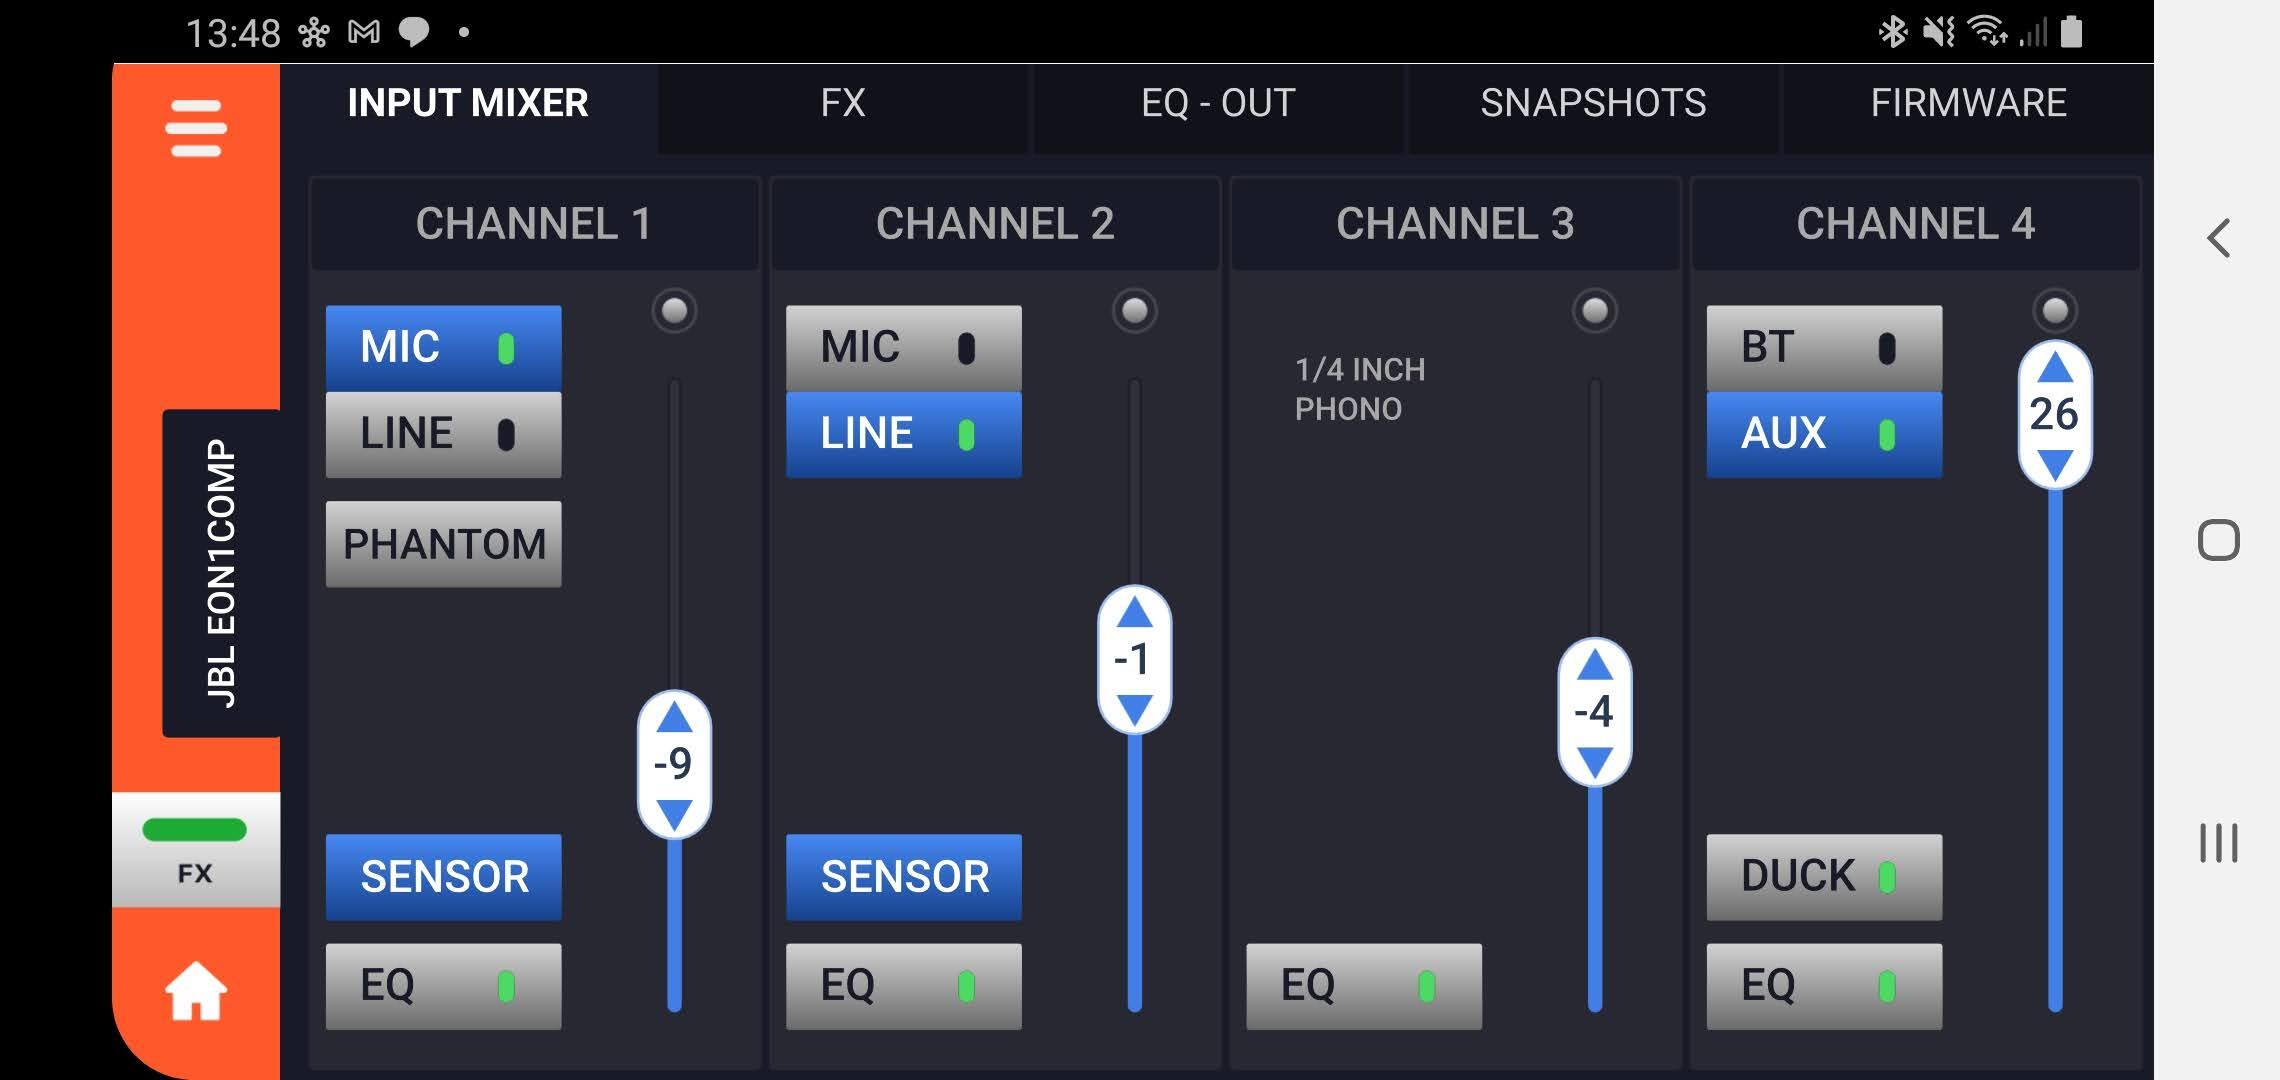
Task: Switch to the EQ - OUT tab
Action: coord(1218,104)
